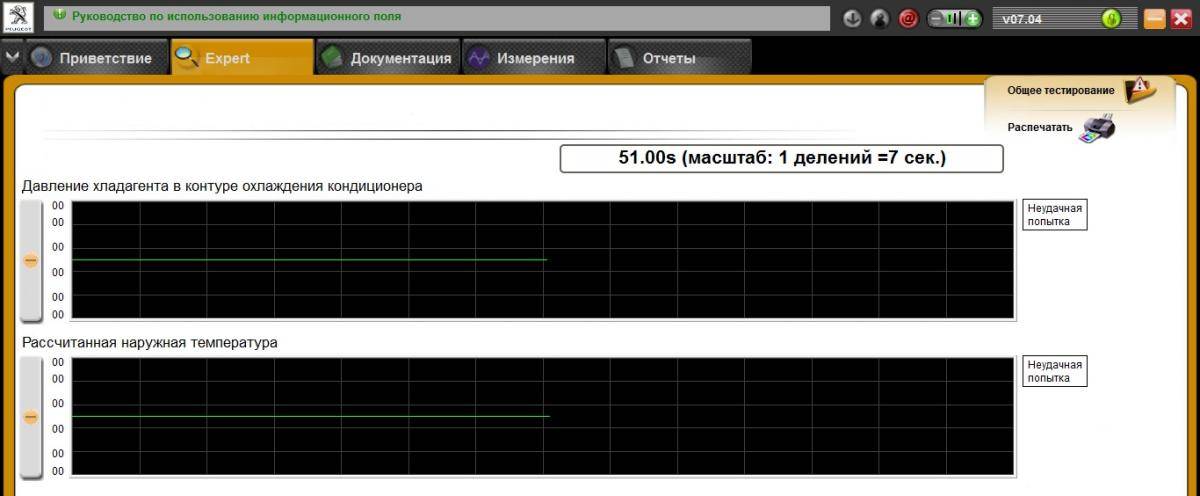The width and height of the screenshot is (1200, 496).
Task: Open the Измерения tab
Action: point(534,58)
